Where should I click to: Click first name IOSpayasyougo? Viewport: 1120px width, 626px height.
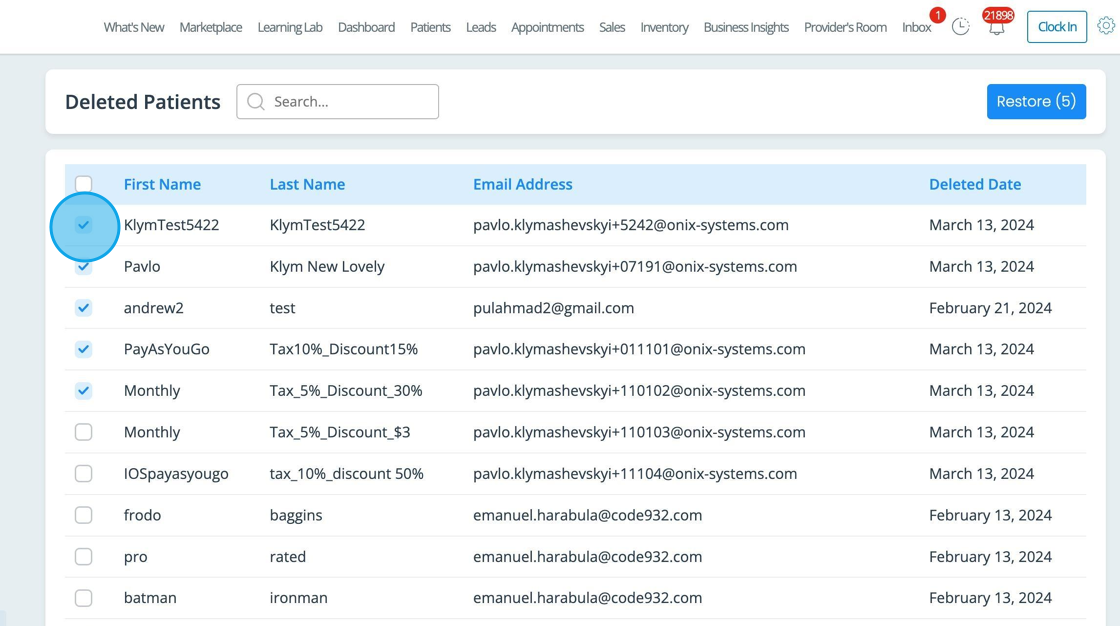[x=176, y=474]
